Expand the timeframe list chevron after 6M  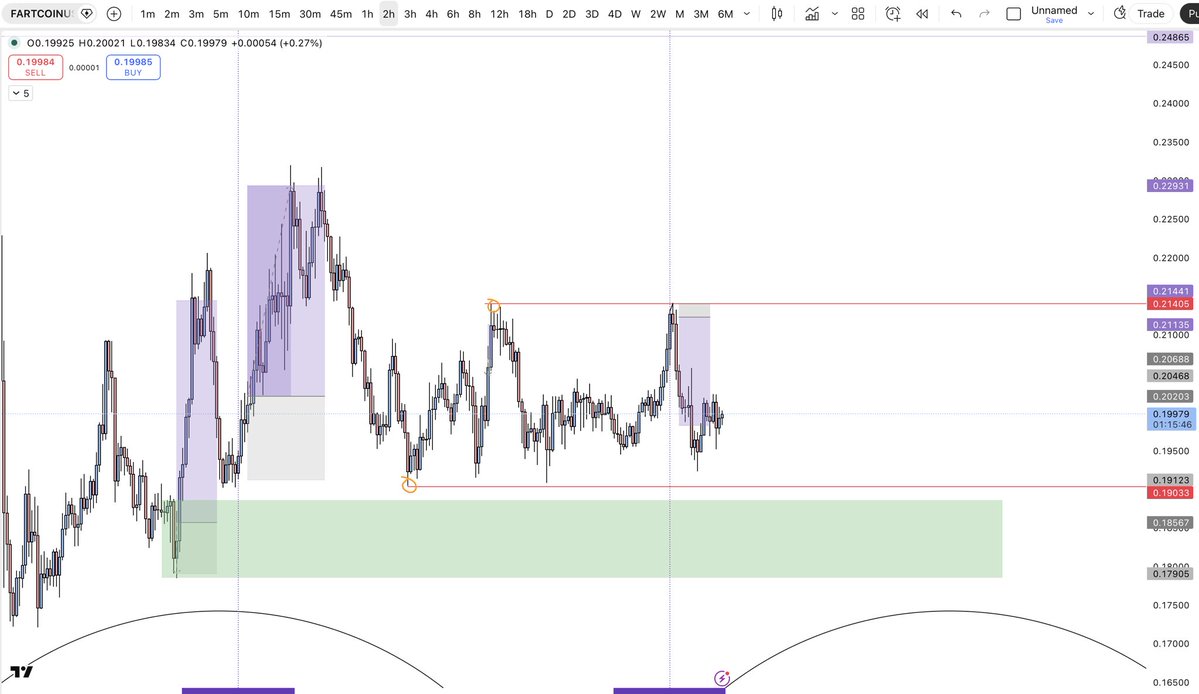[747, 14]
